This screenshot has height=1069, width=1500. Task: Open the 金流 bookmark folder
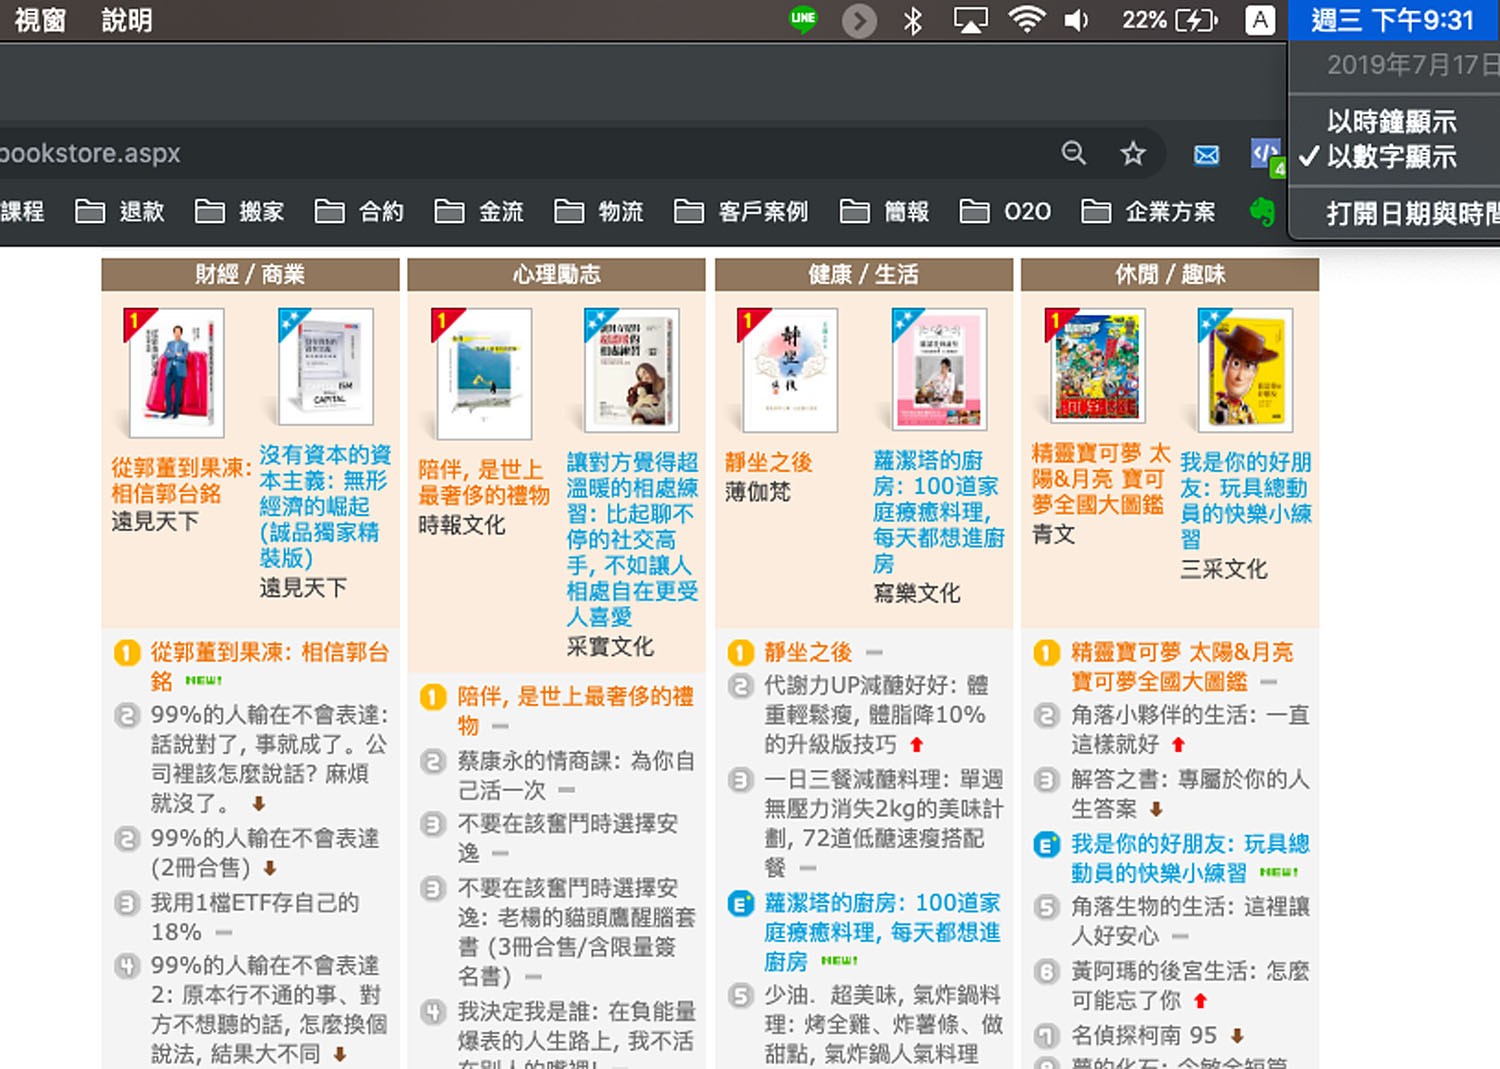point(479,211)
